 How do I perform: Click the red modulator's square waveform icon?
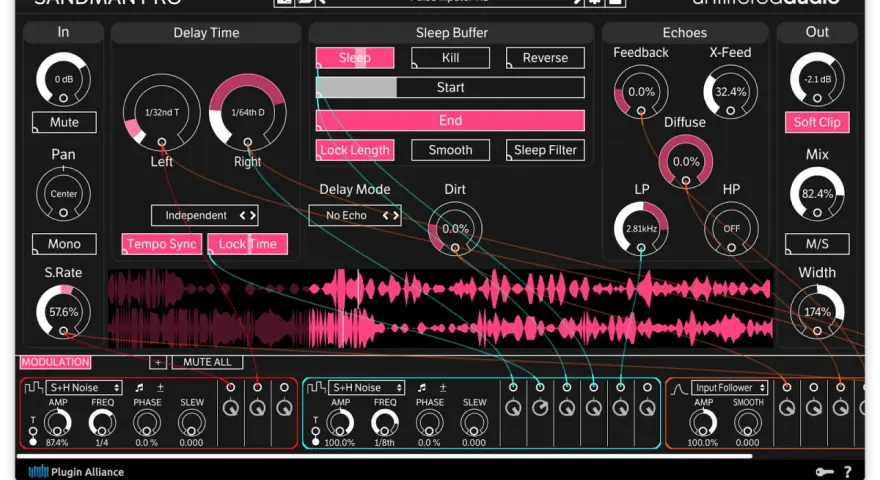[34, 387]
